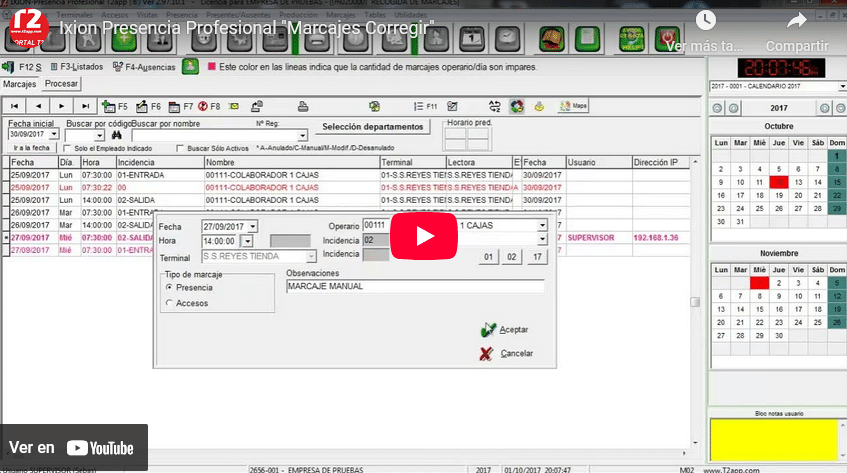Enable Buscar Sólo Activos checkbox

click(180, 148)
